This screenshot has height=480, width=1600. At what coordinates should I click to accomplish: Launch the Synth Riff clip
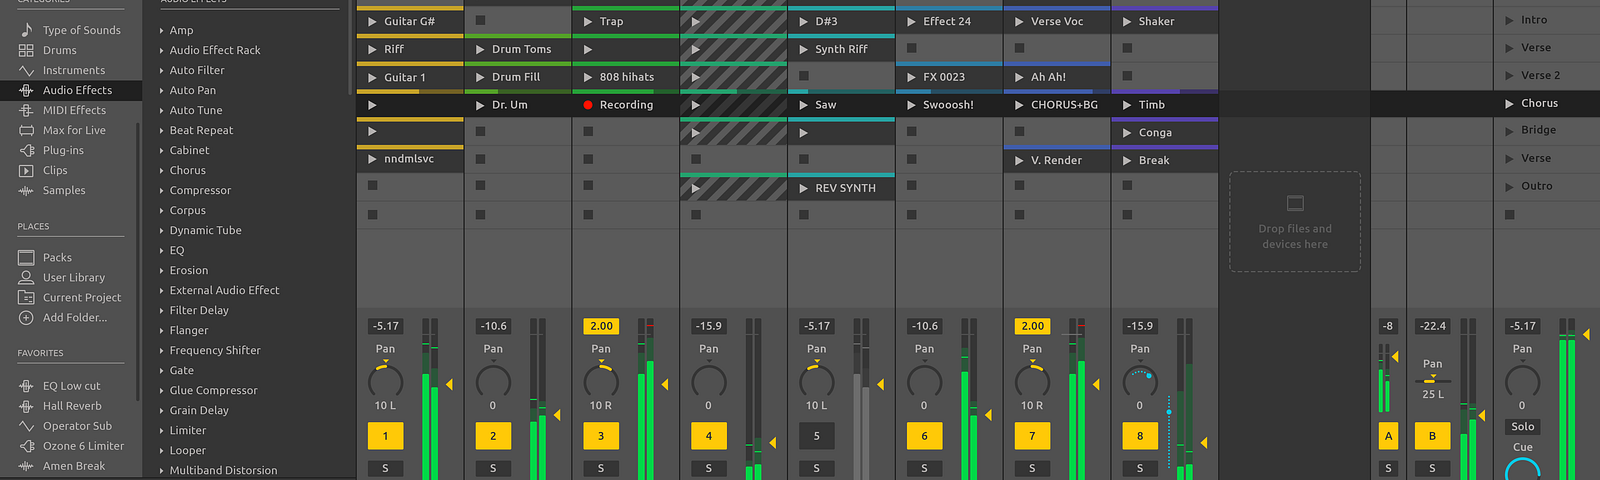[x=804, y=49]
